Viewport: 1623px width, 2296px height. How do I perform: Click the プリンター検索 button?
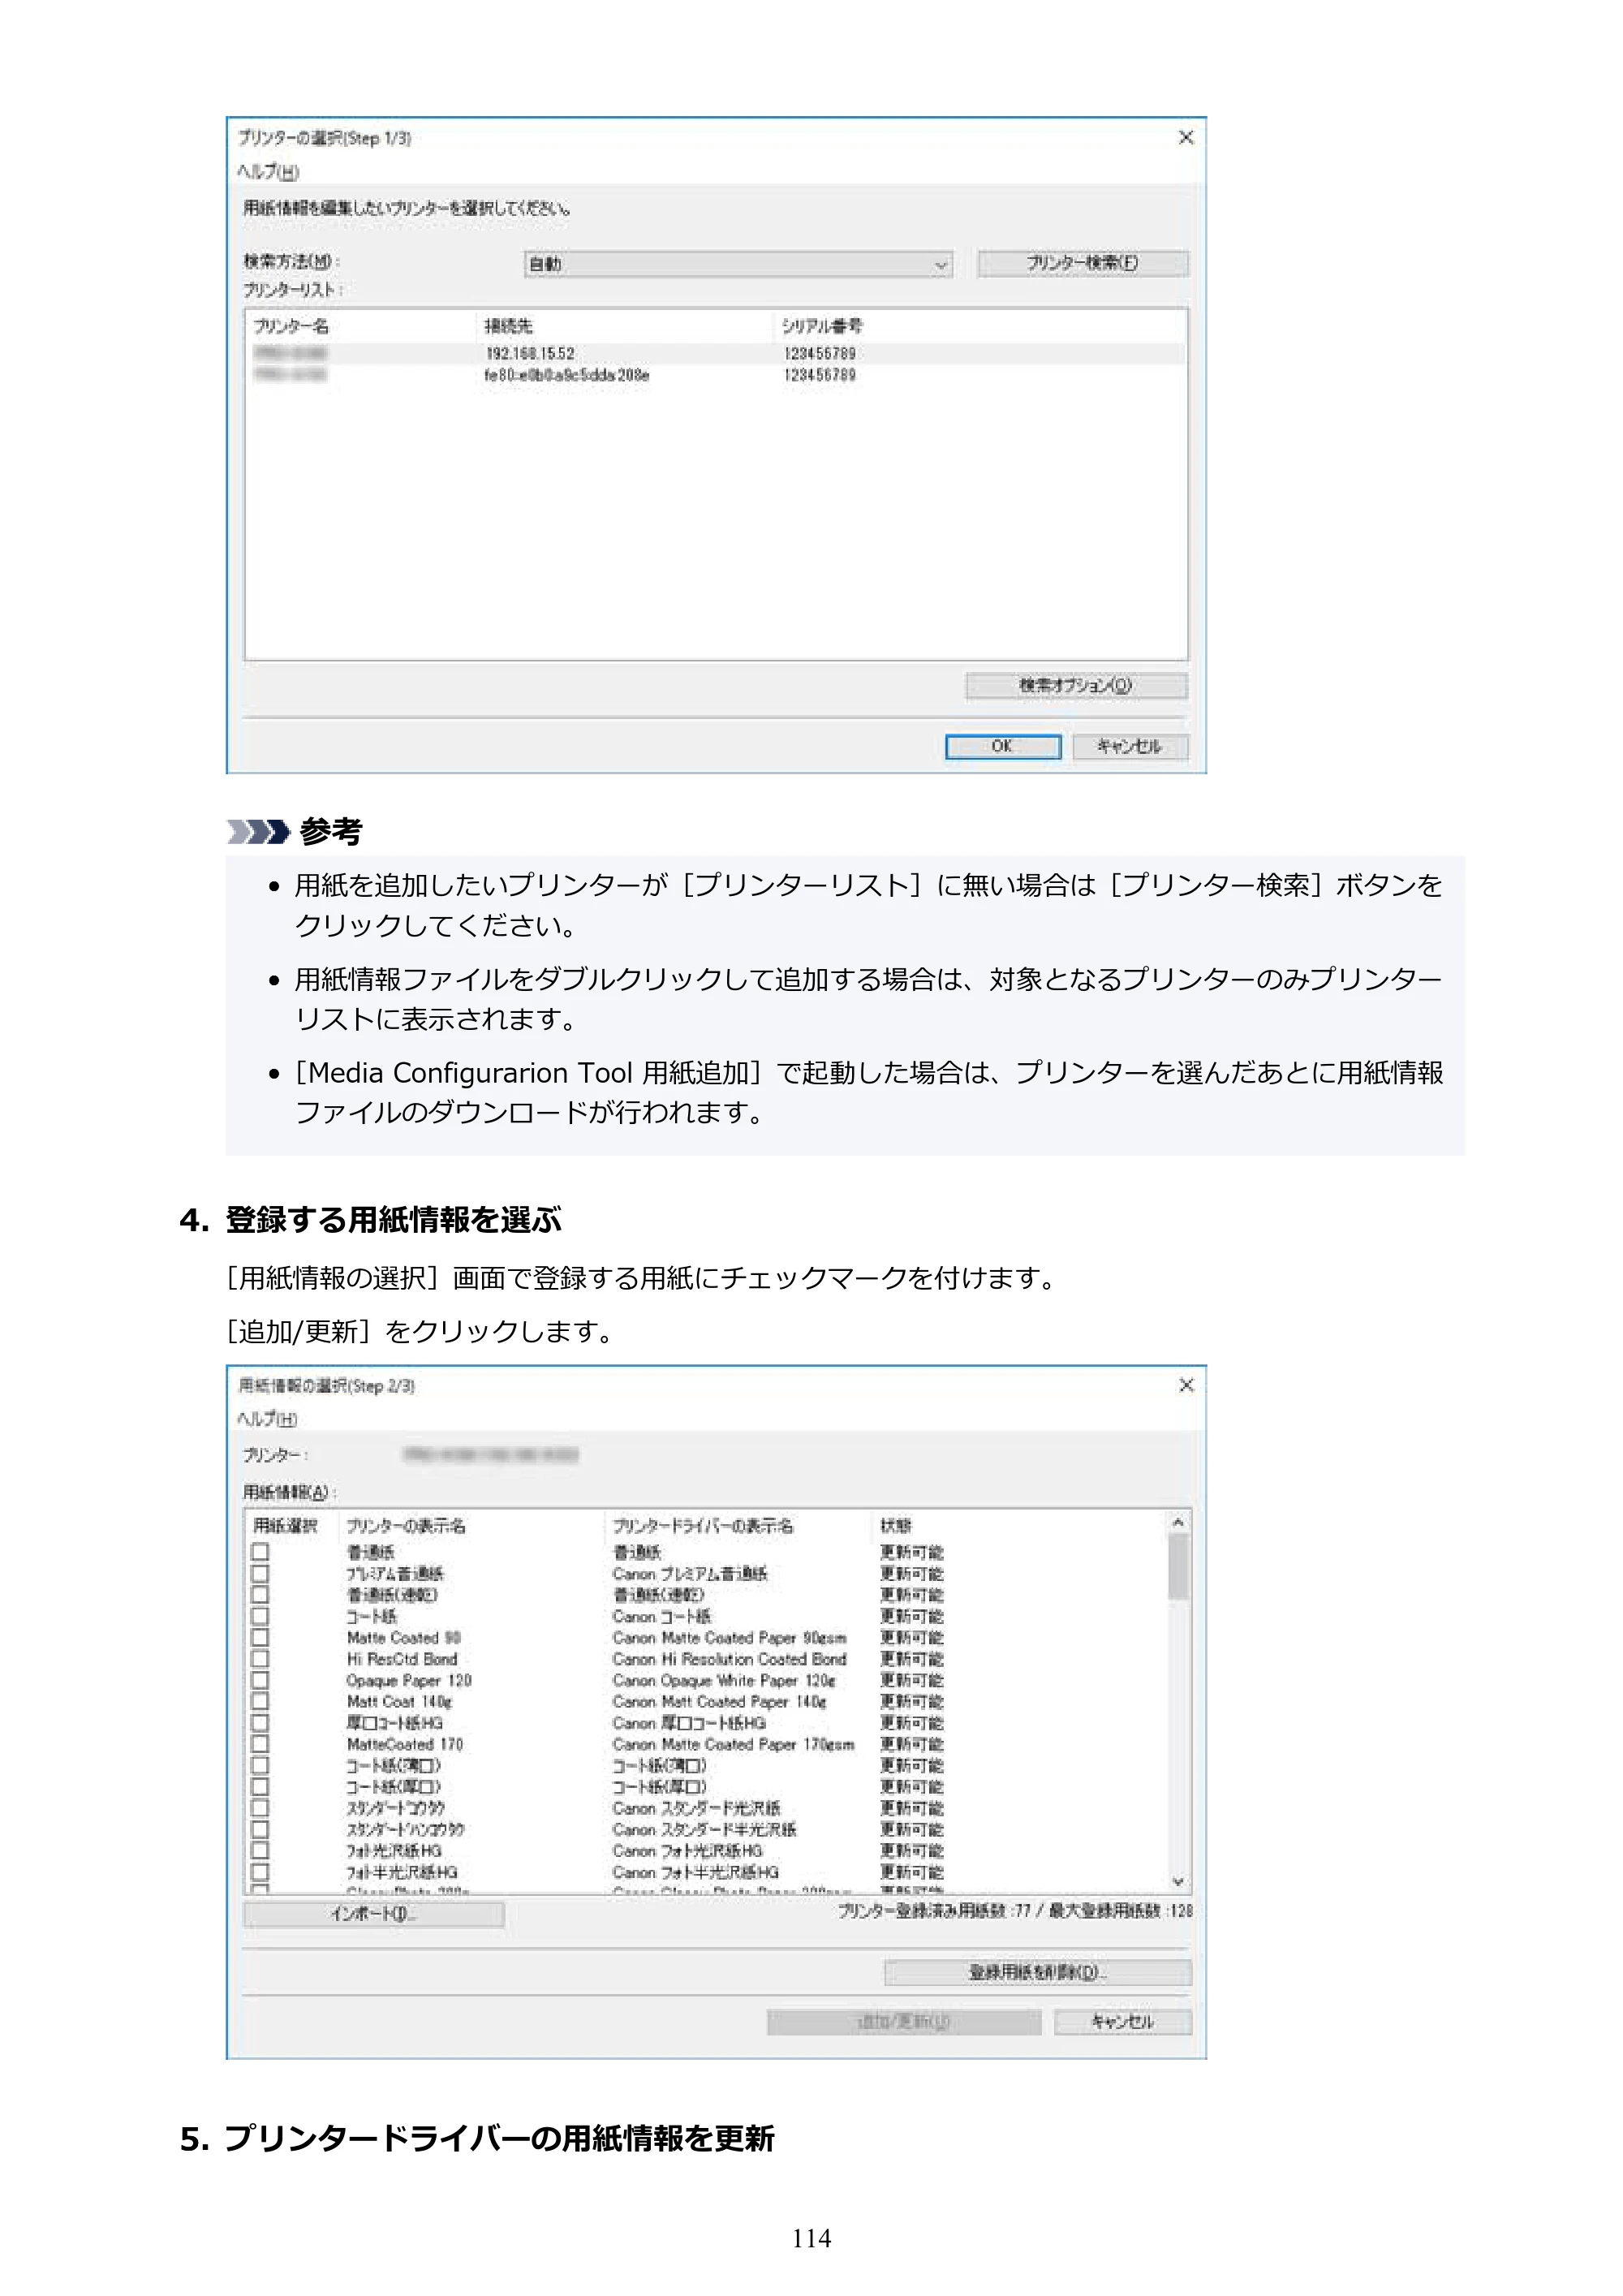click(1082, 263)
